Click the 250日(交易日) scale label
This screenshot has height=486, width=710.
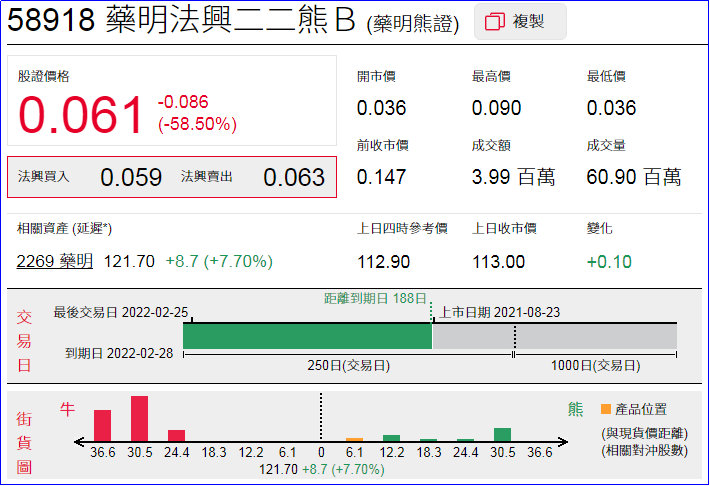(x=348, y=366)
